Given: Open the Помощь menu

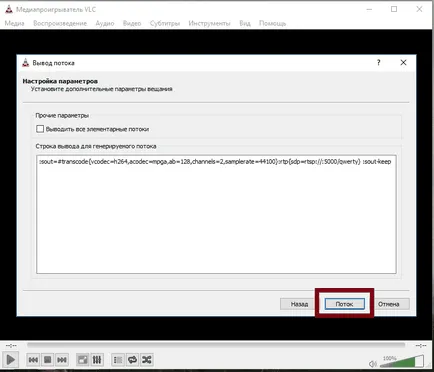Looking at the screenshot, I should point(272,23).
